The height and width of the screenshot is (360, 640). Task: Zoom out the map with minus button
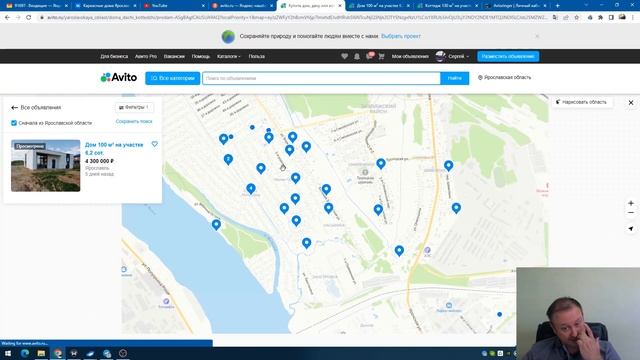tap(631, 213)
